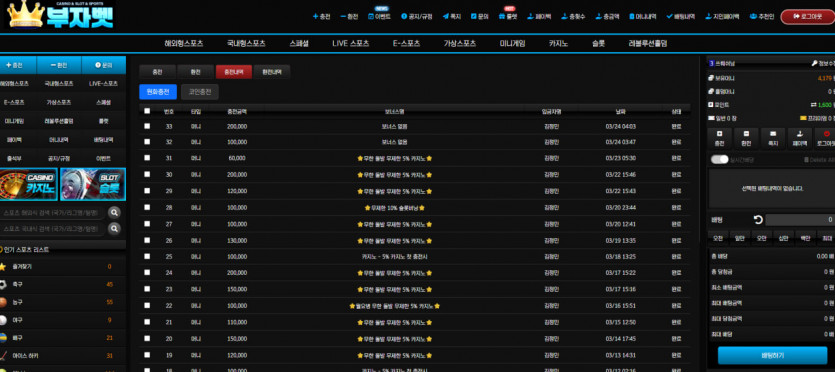
Task: Click the reset arrow icon beside the bet amount
Action: point(758,219)
